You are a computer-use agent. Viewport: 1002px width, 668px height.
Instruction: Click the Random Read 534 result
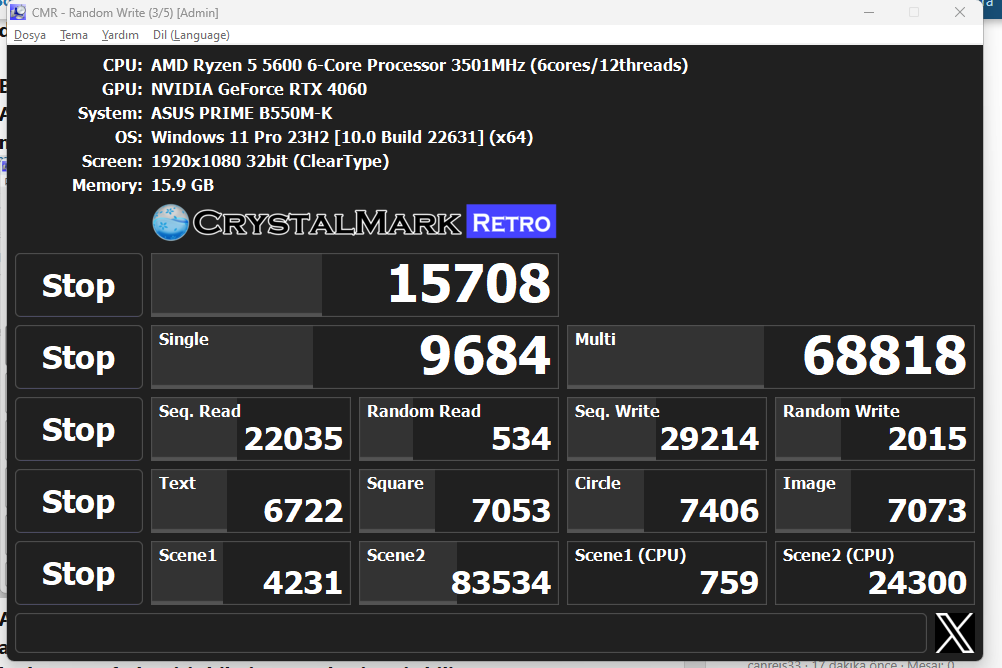[x=459, y=430]
